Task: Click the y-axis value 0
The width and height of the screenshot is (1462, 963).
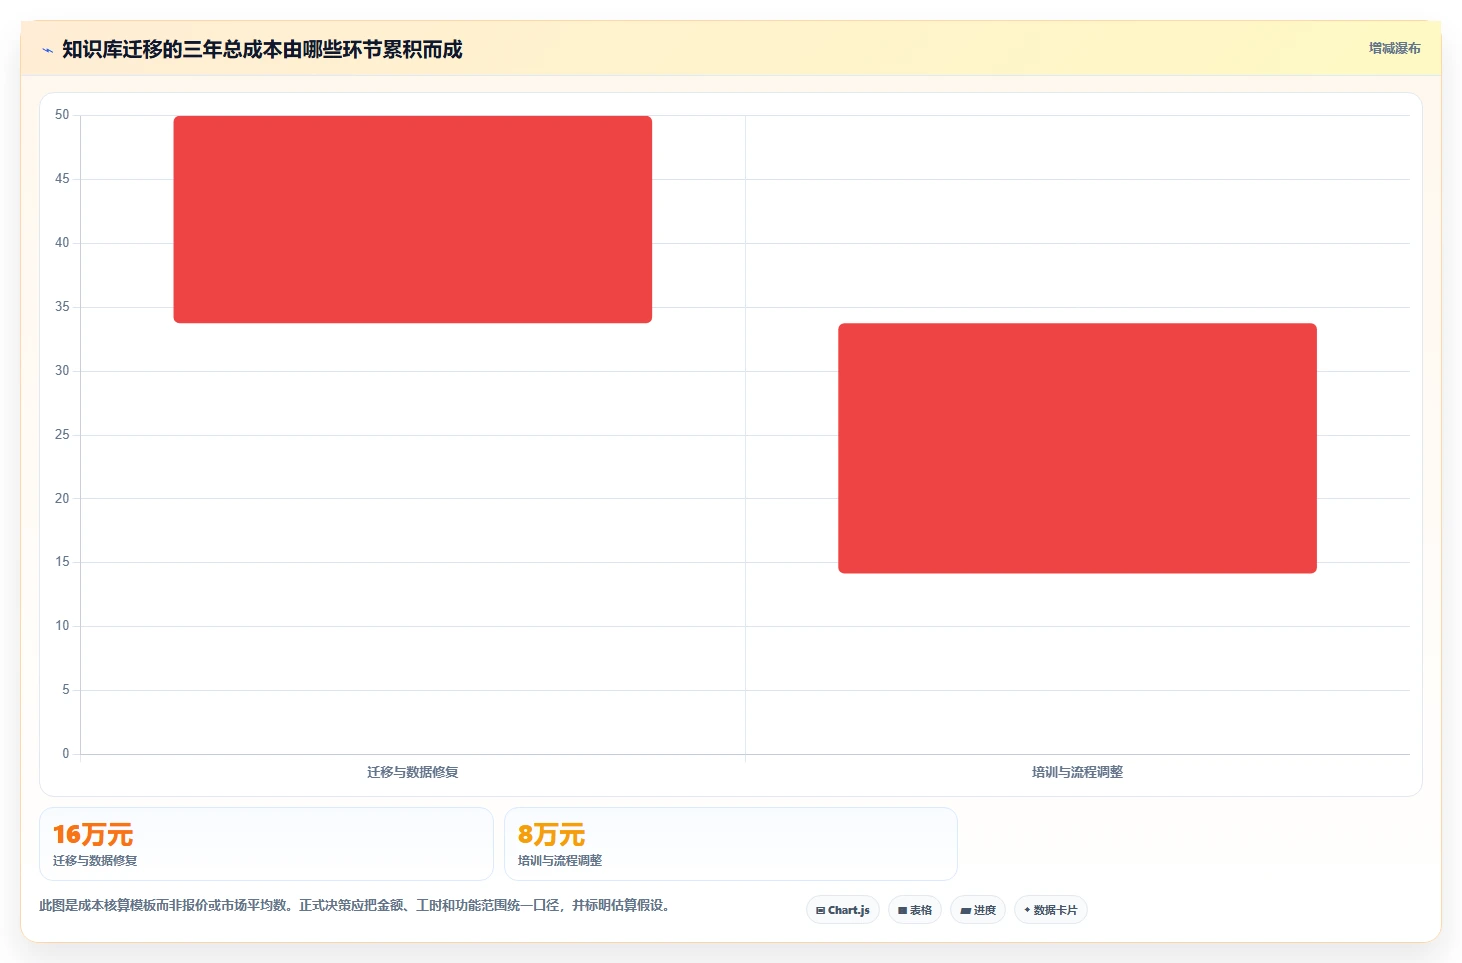Action: (66, 754)
